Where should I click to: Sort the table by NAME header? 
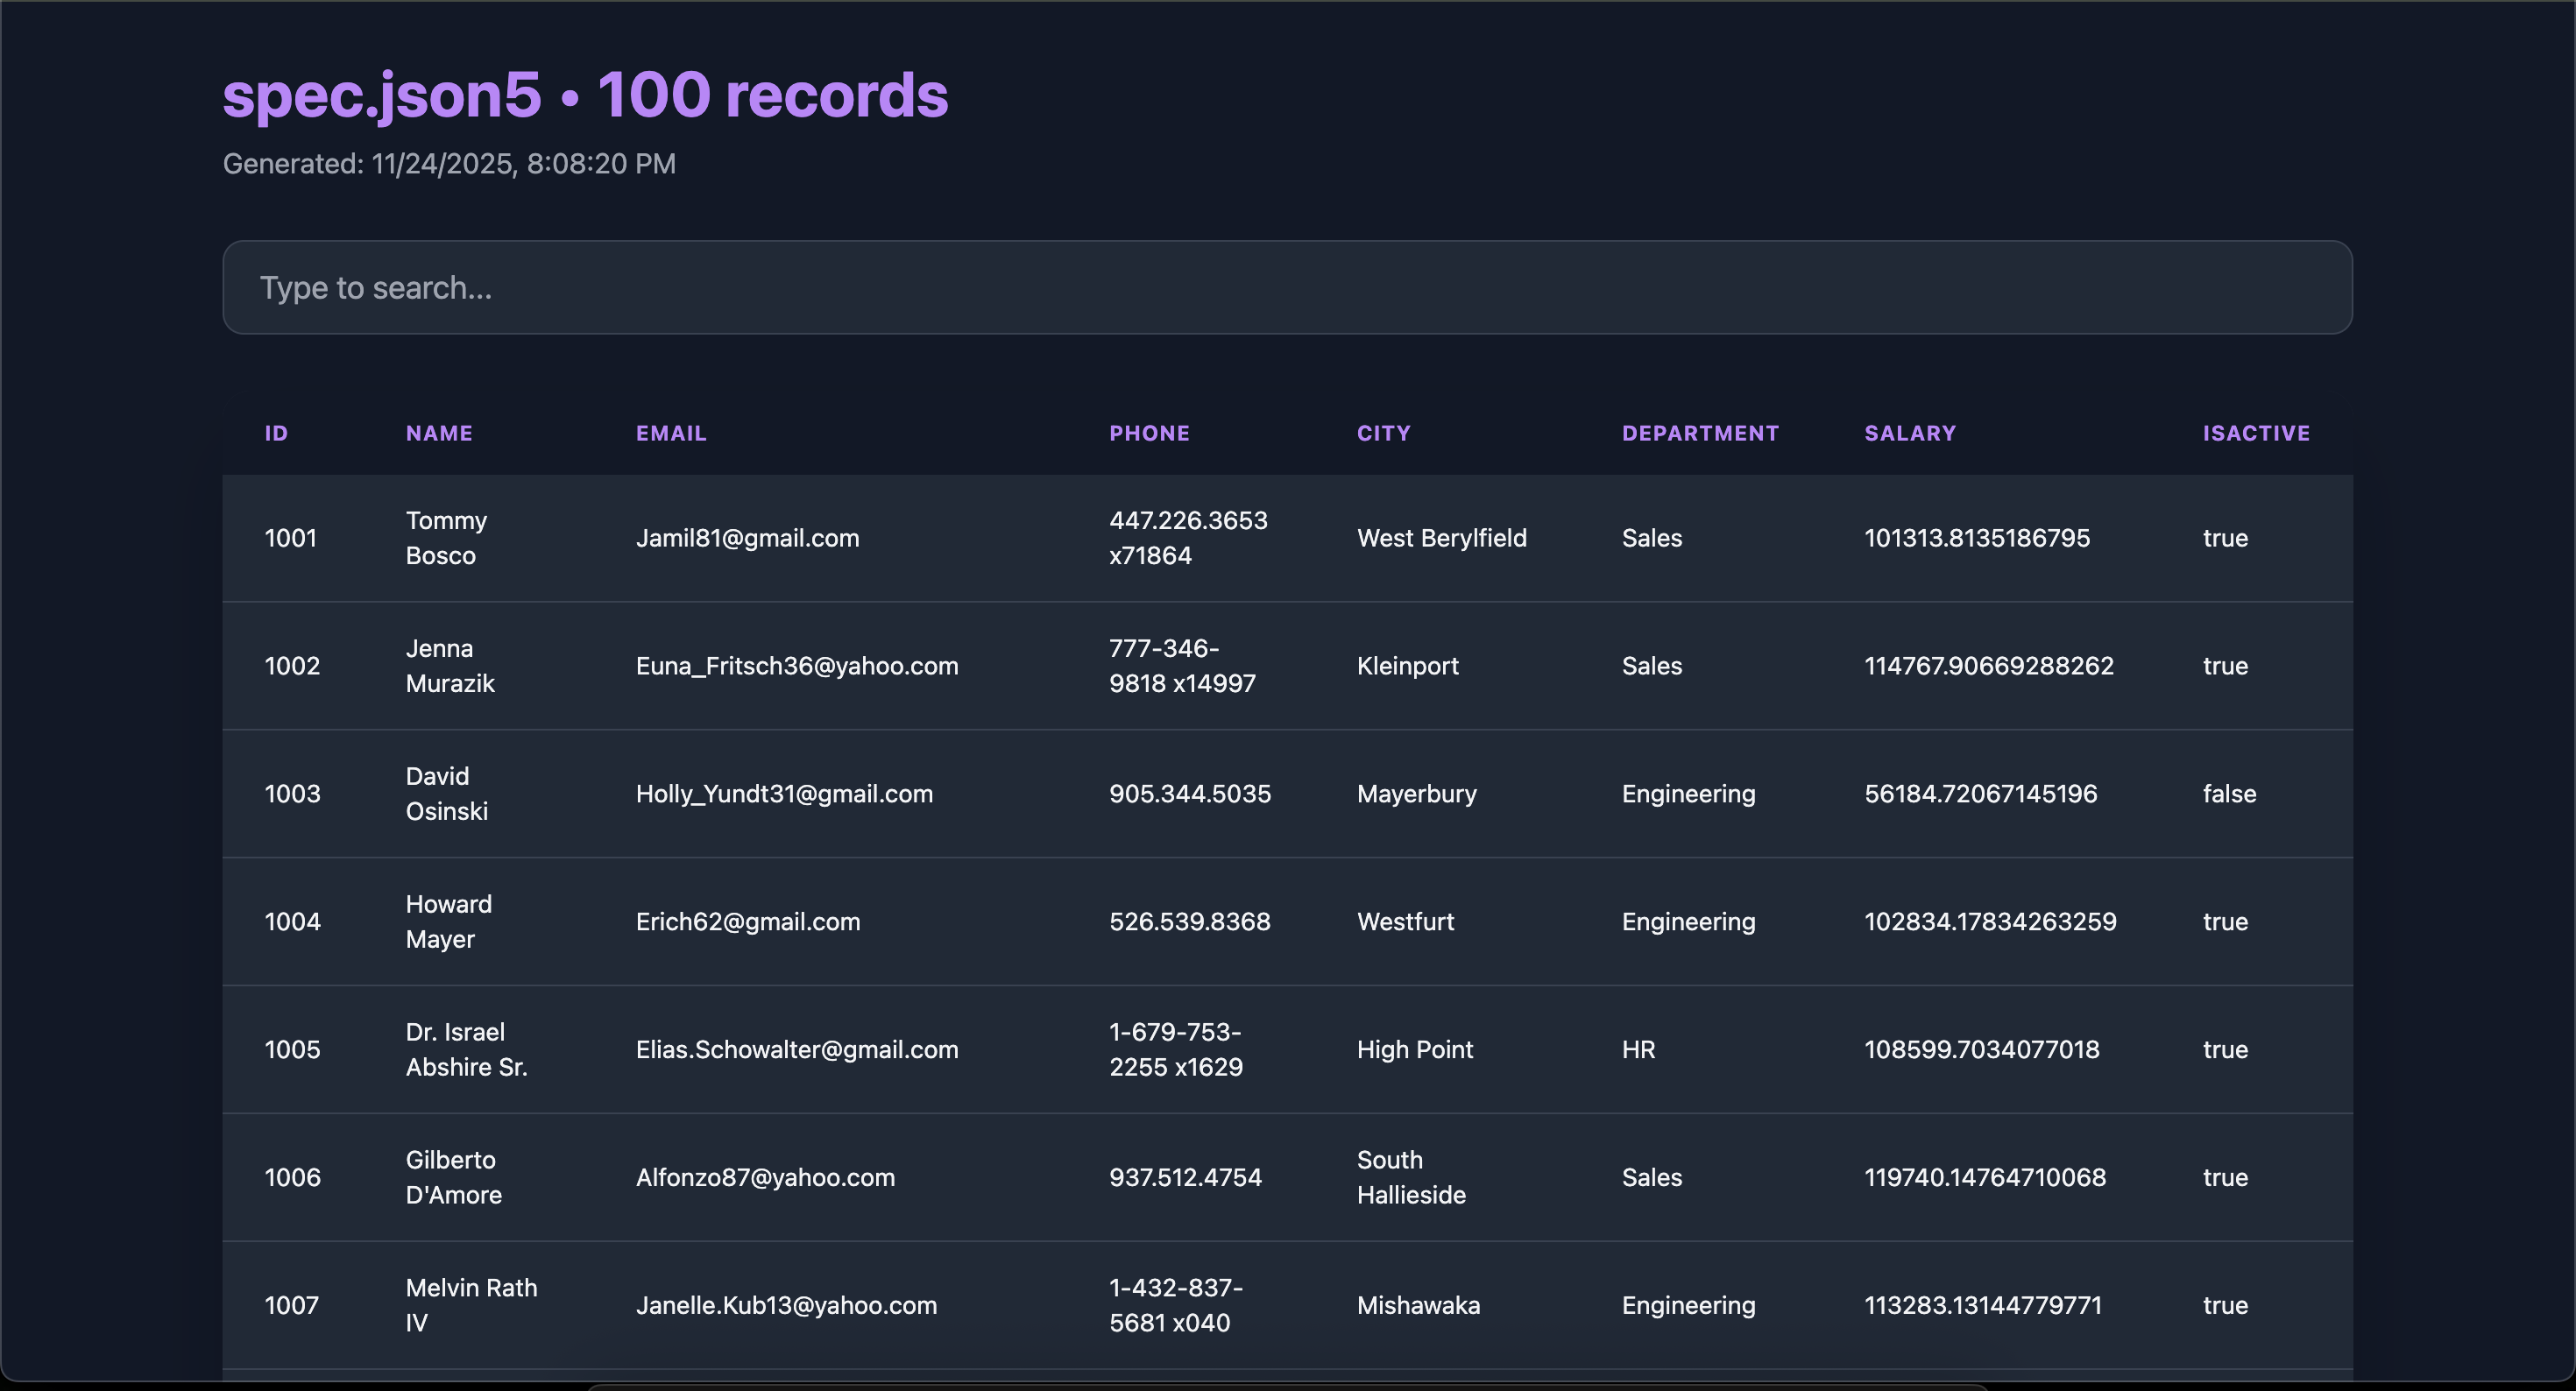point(438,433)
